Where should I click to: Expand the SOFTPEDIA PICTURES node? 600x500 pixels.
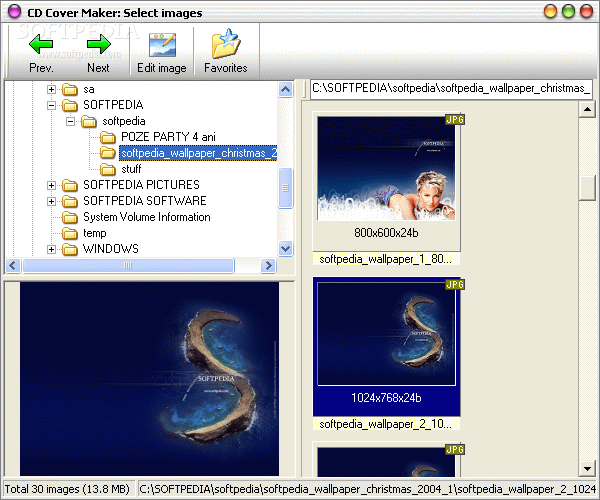tap(51, 186)
